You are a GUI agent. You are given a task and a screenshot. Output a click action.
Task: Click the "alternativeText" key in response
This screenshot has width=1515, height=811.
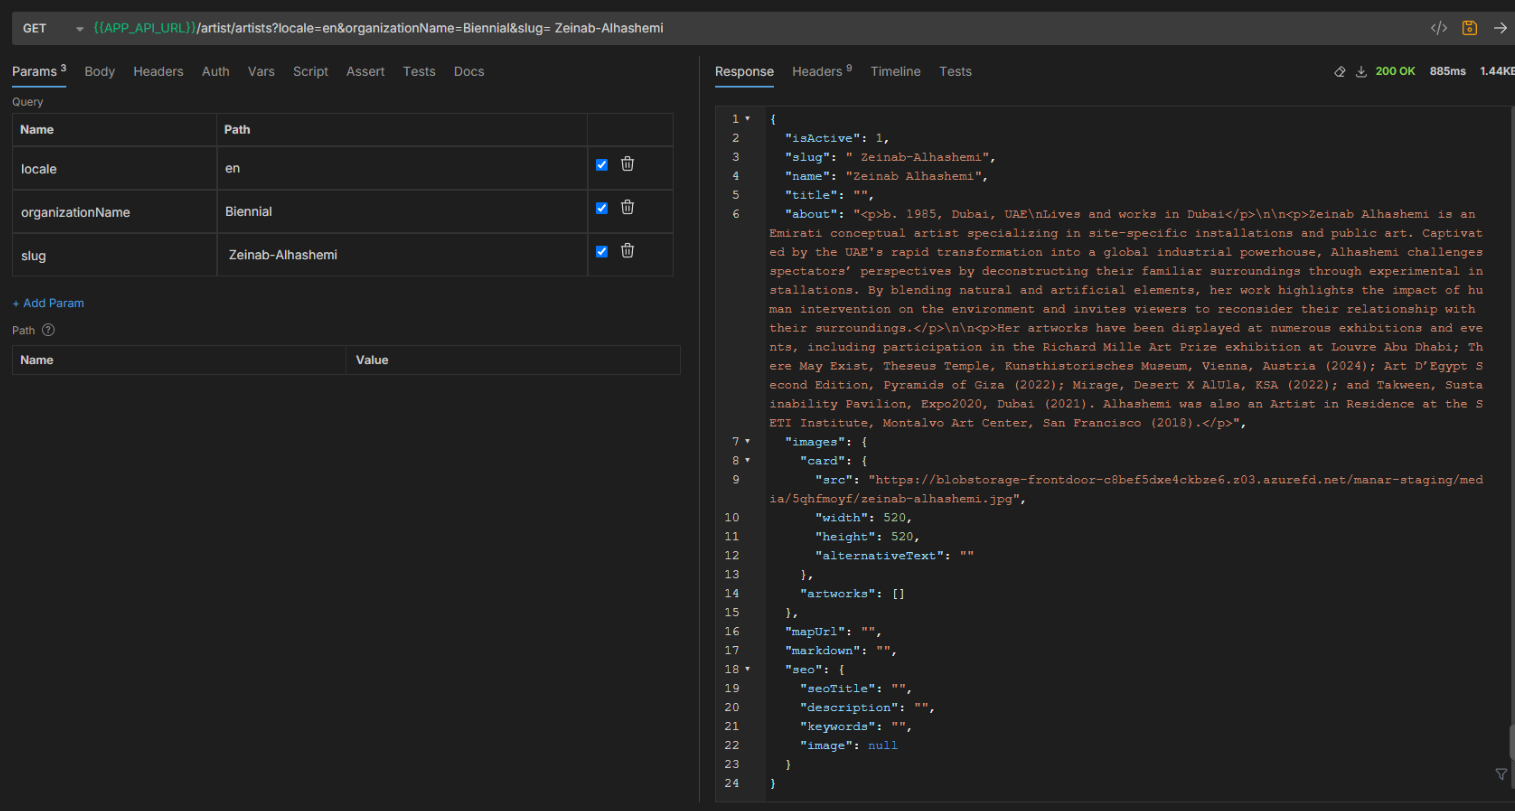pos(879,556)
